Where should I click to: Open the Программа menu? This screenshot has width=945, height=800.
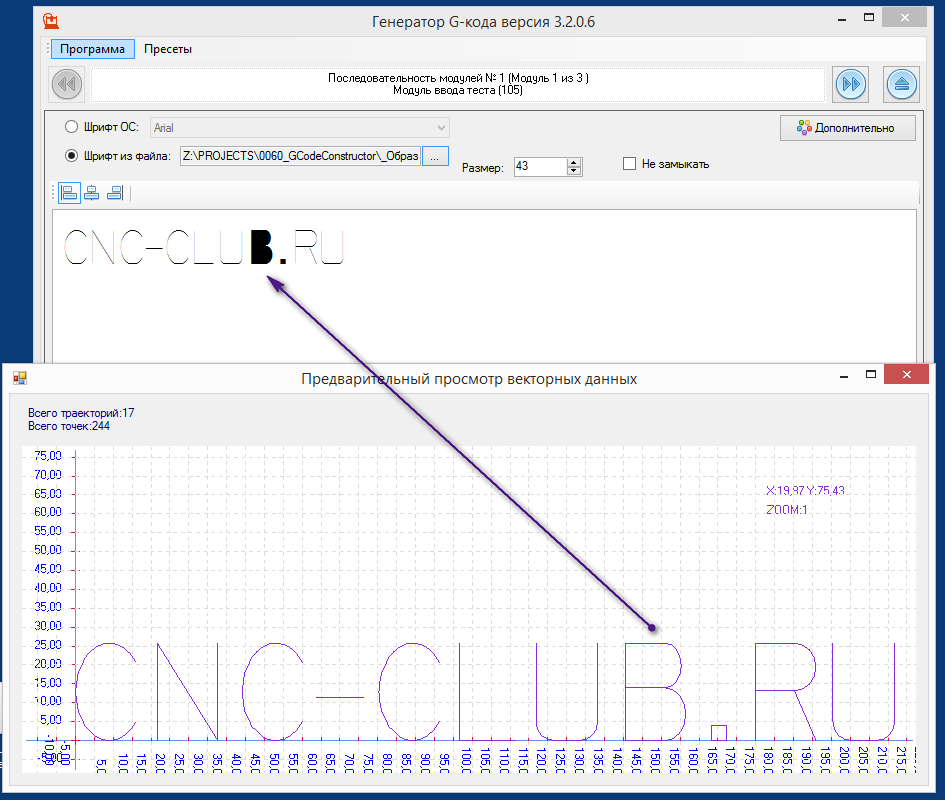tap(93, 49)
